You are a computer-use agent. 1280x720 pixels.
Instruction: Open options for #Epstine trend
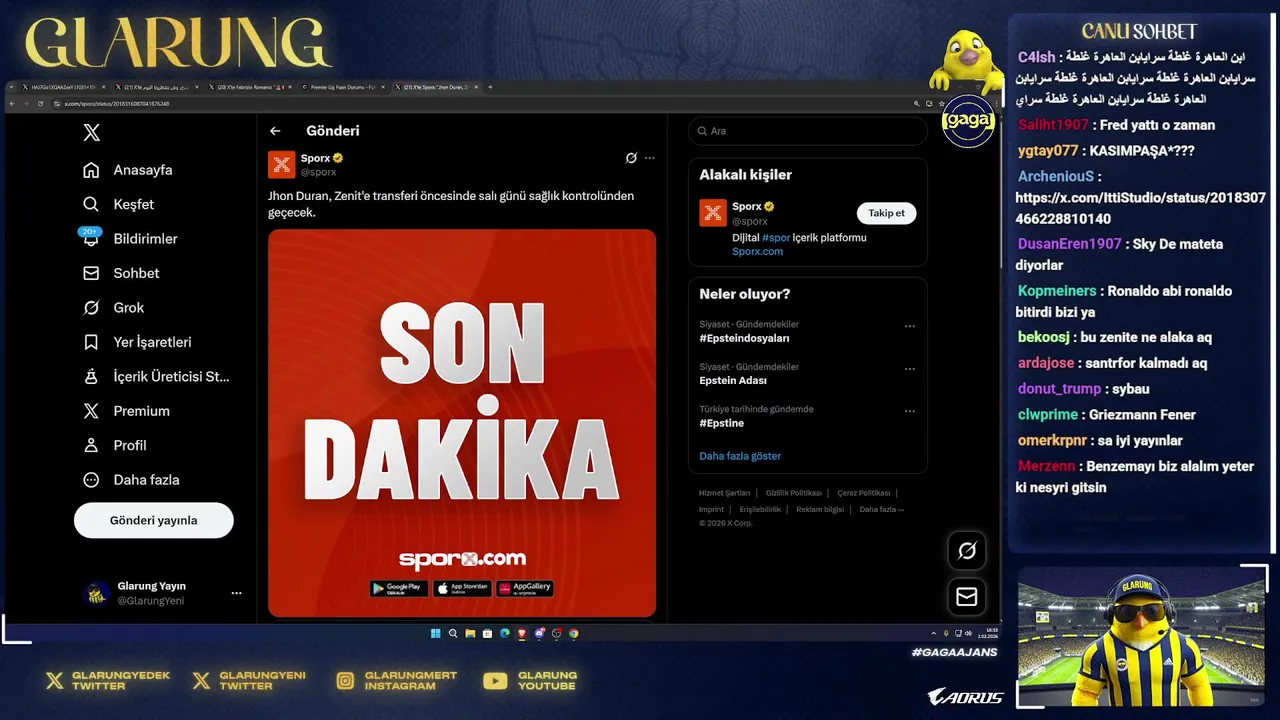coord(909,411)
